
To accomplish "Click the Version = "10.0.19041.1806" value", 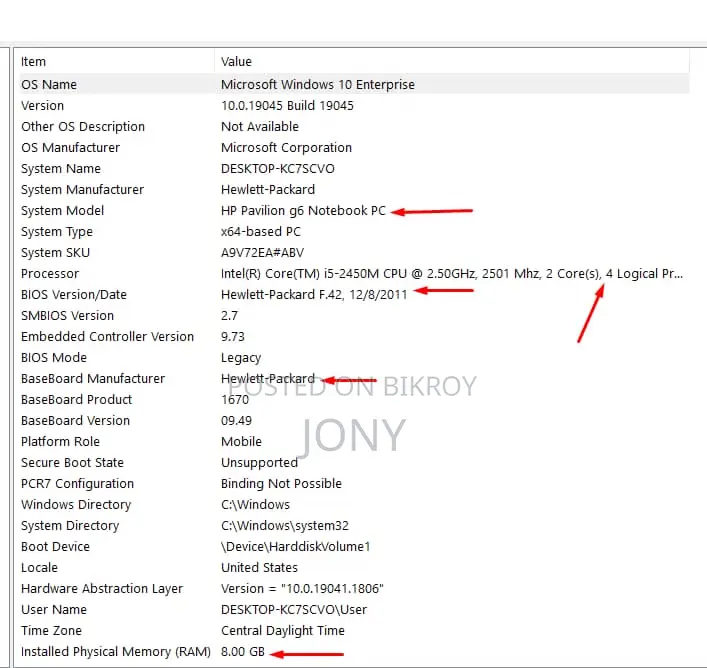I will pyautogui.click(x=303, y=589).
